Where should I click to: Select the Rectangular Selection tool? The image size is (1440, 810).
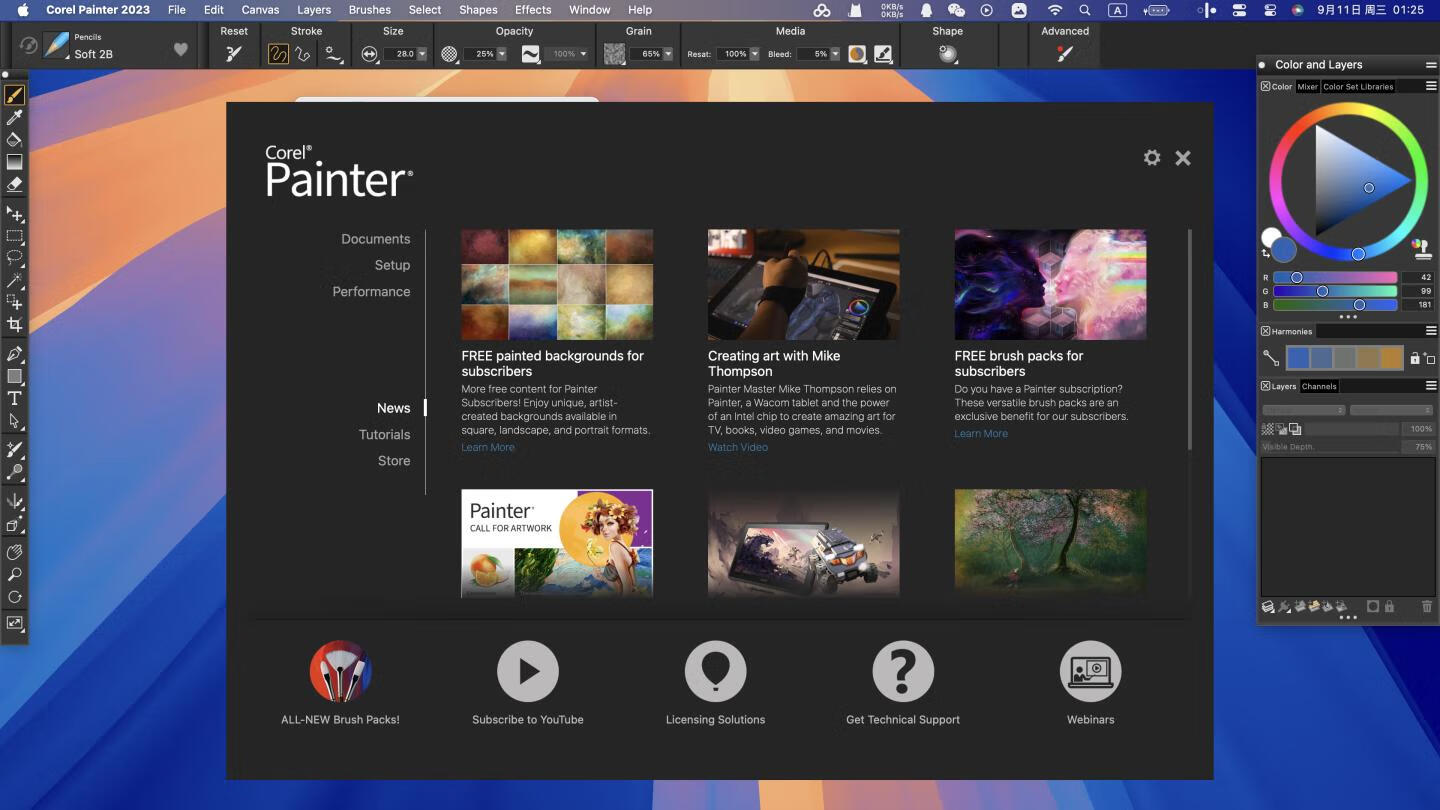(x=14, y=236)
